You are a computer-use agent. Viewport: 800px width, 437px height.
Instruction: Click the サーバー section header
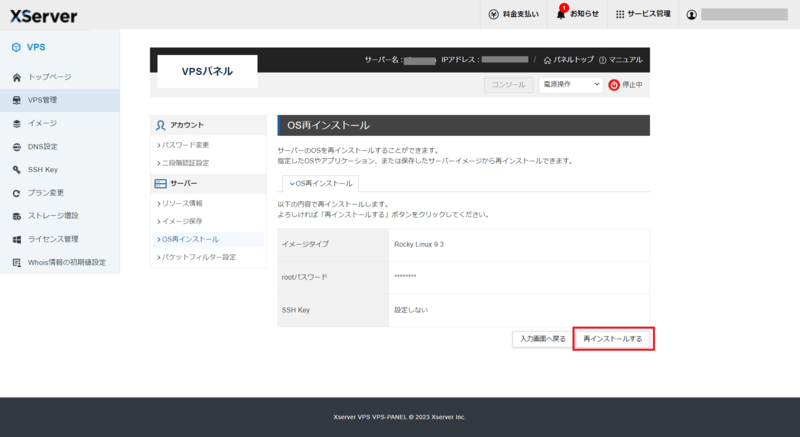pyautogui.click(x=208, y=184)
